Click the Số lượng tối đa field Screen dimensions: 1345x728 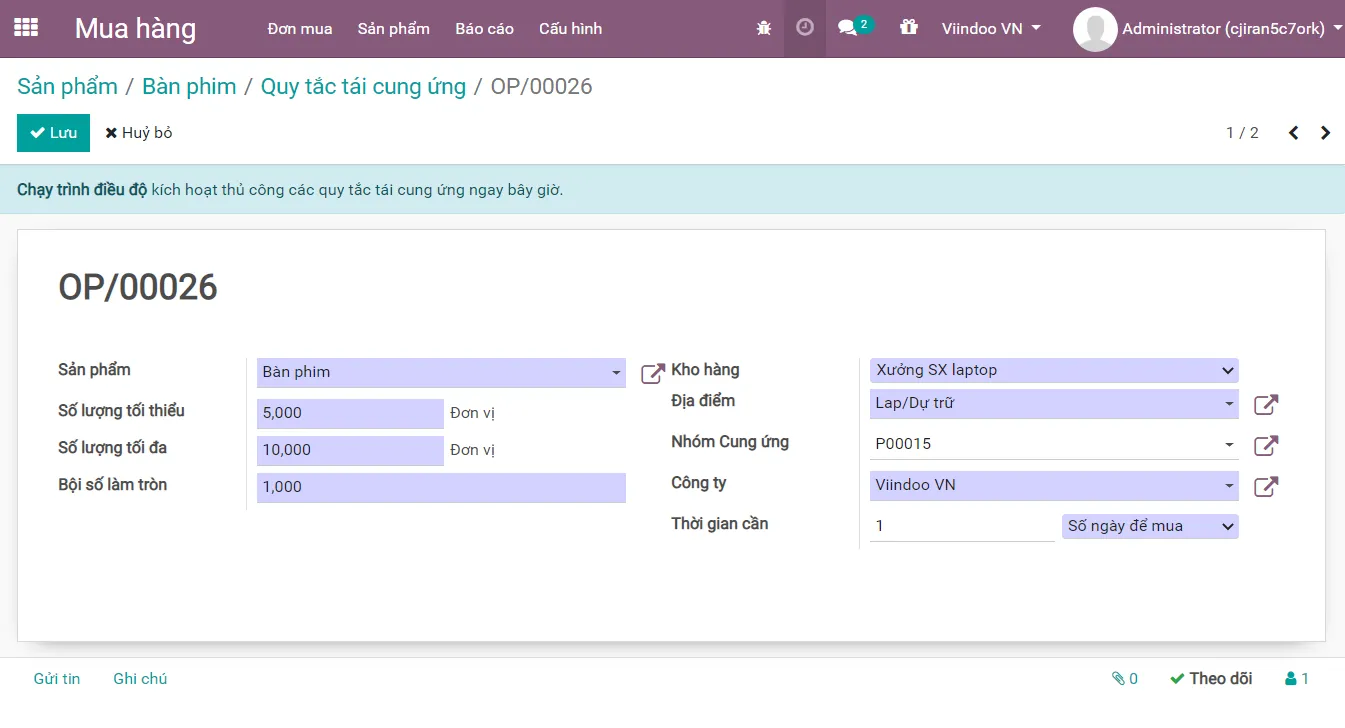pos(350,451)
